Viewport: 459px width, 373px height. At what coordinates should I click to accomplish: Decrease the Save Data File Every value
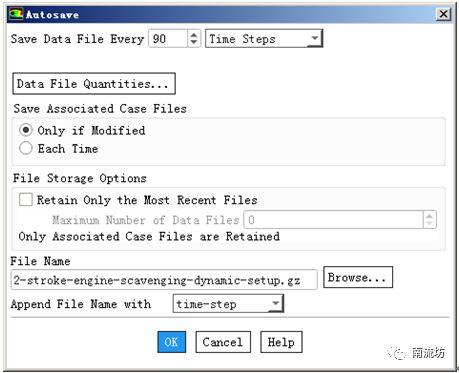(x=194, y=43)
